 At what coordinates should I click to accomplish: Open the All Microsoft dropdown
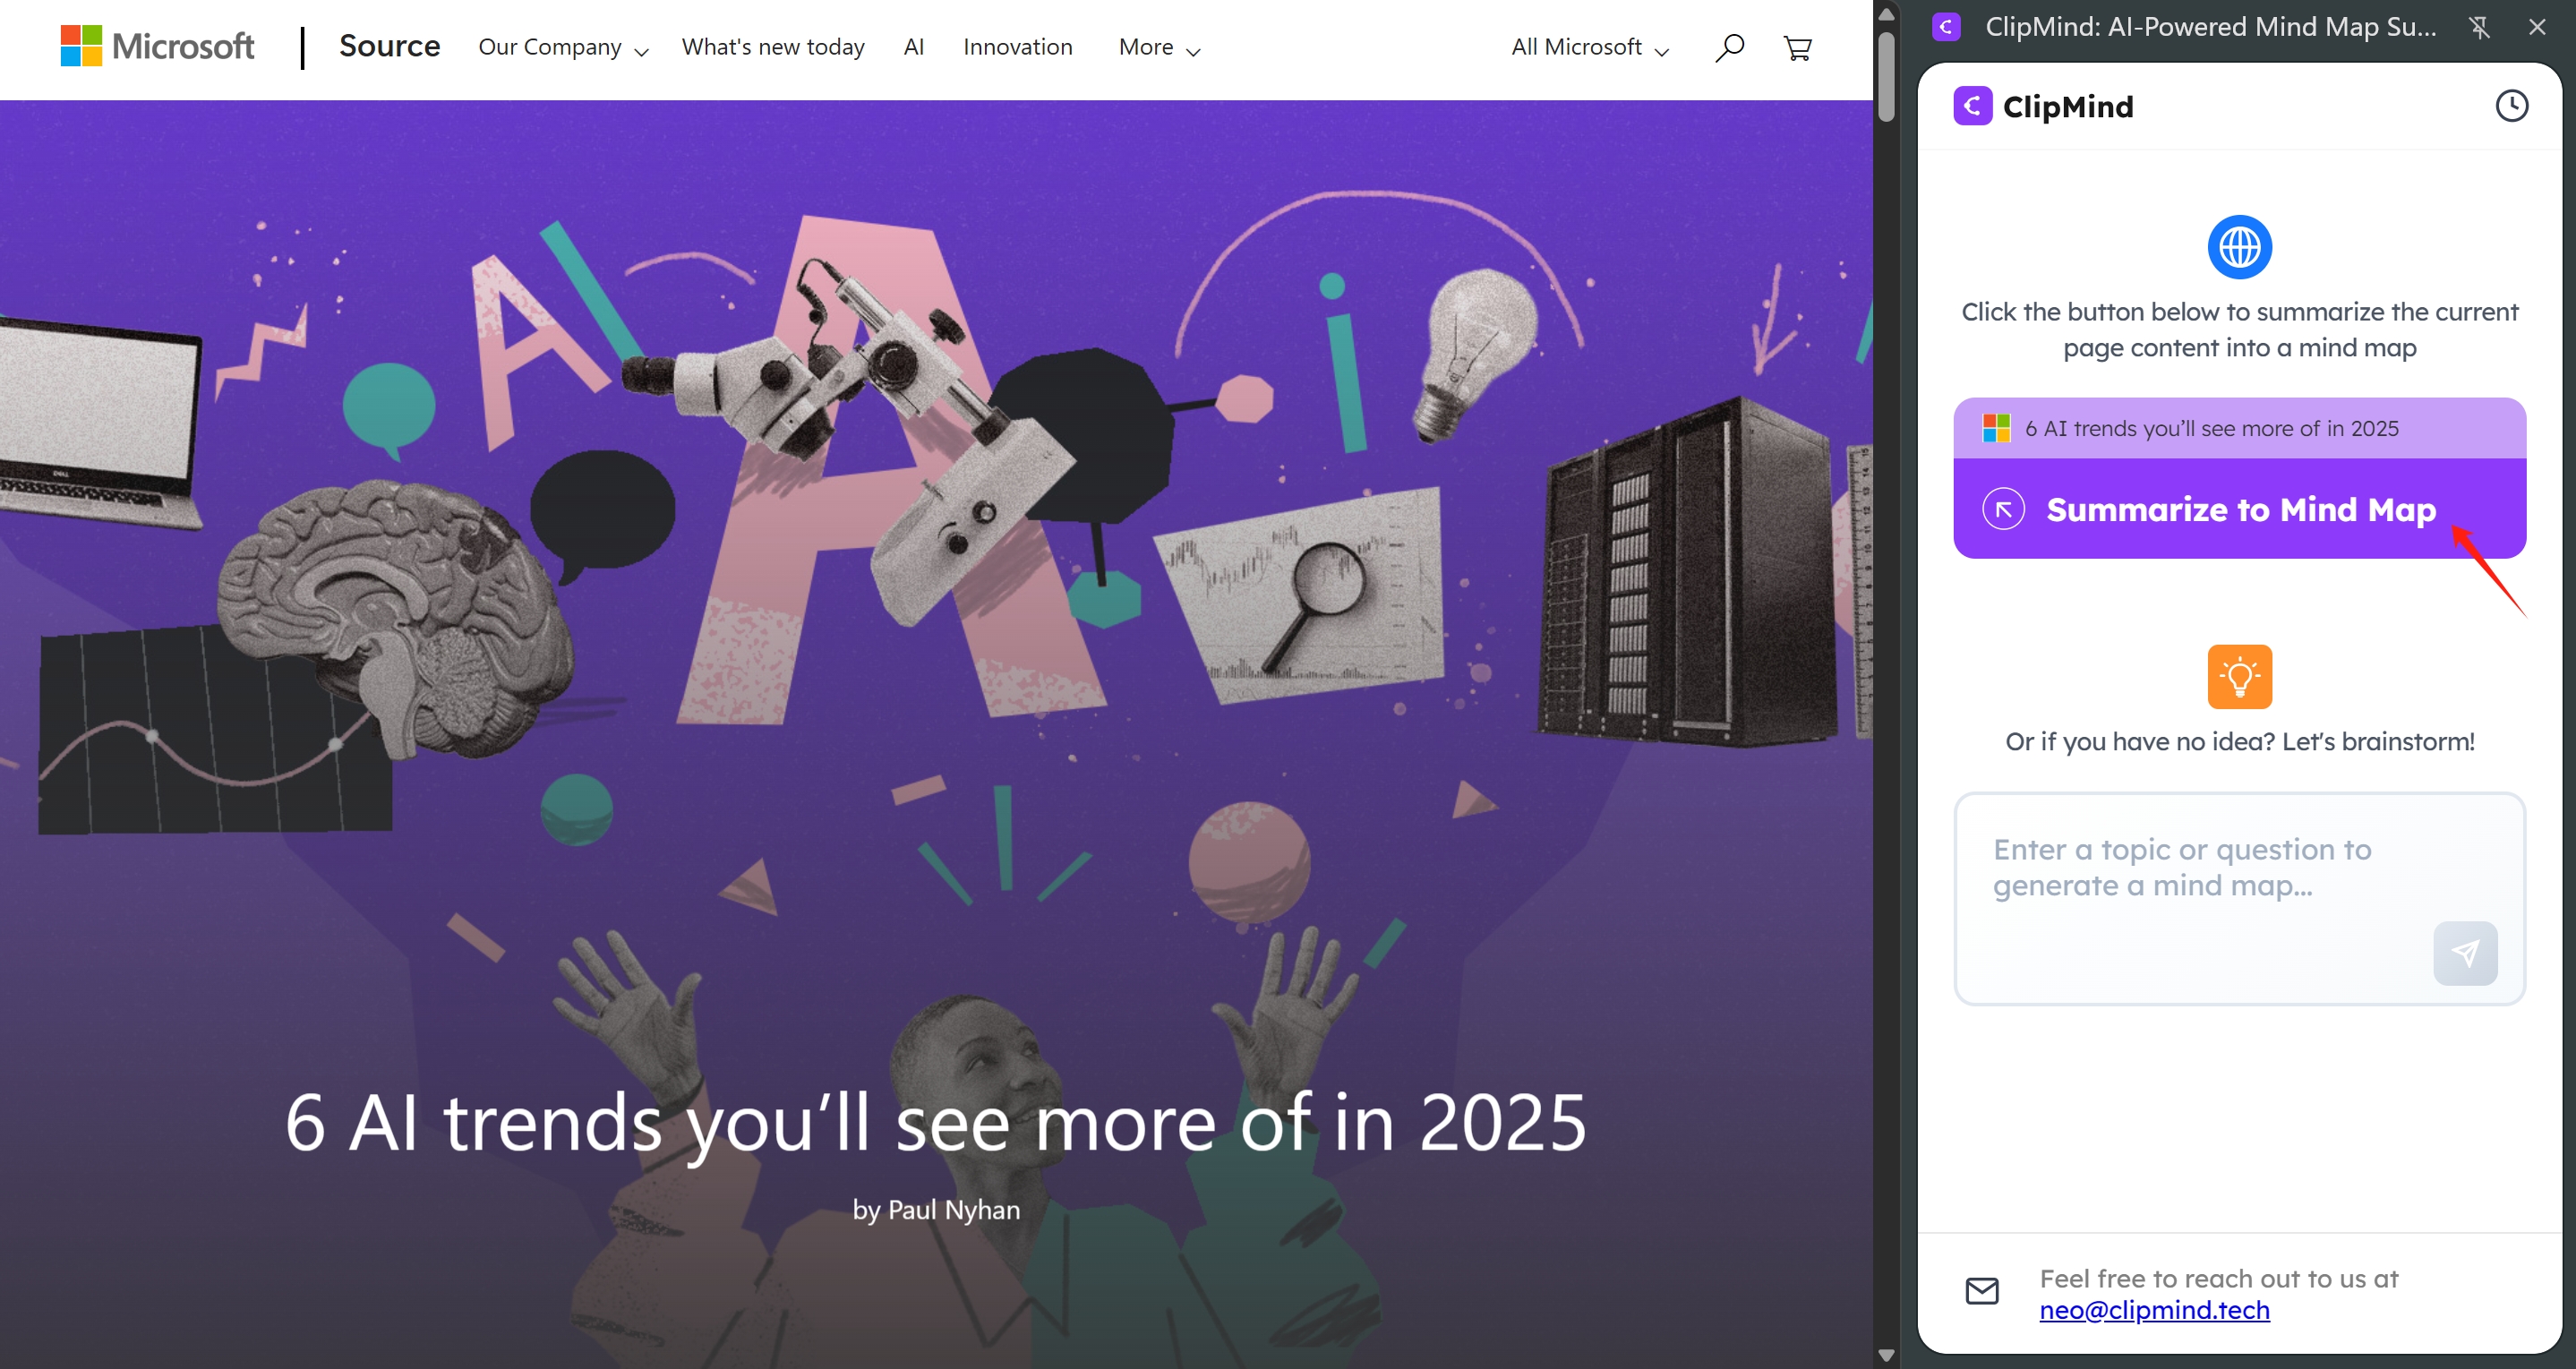pyautogui.click(x=1589, y=47)
